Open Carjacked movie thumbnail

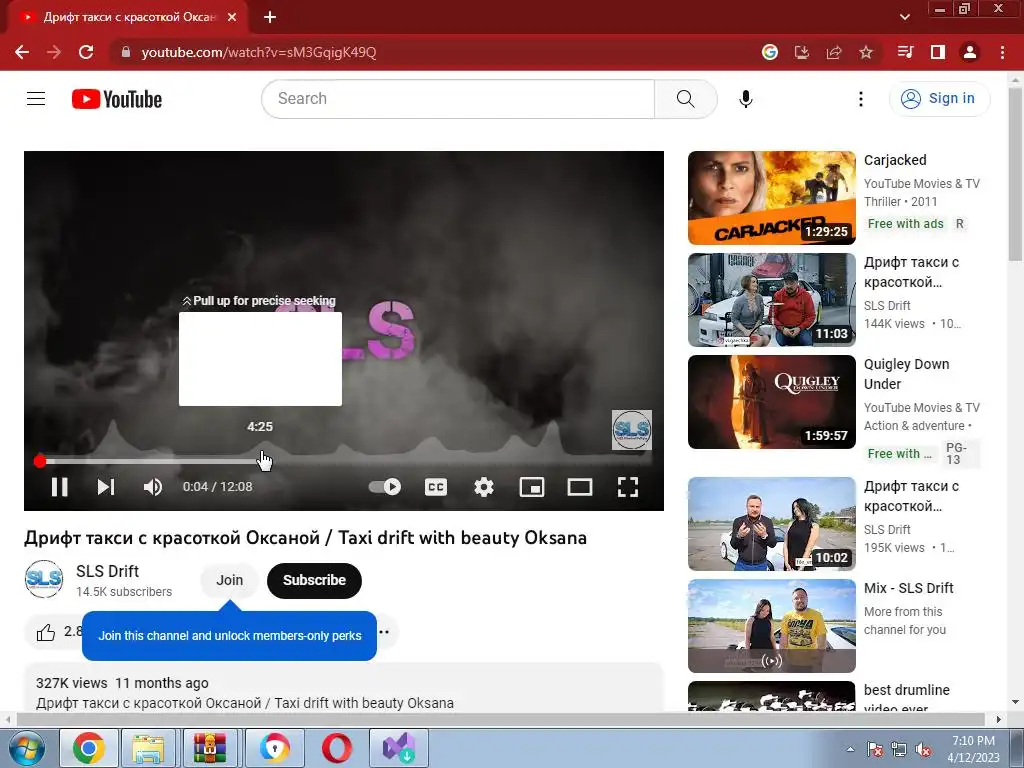pos(771,198)
